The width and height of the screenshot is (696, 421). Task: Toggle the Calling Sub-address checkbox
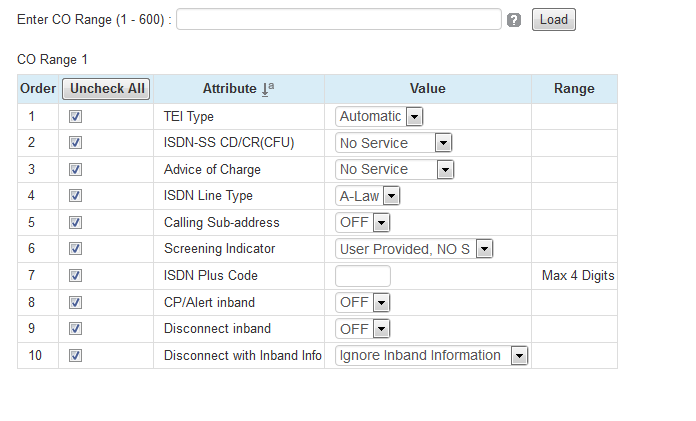coord(75,223)
